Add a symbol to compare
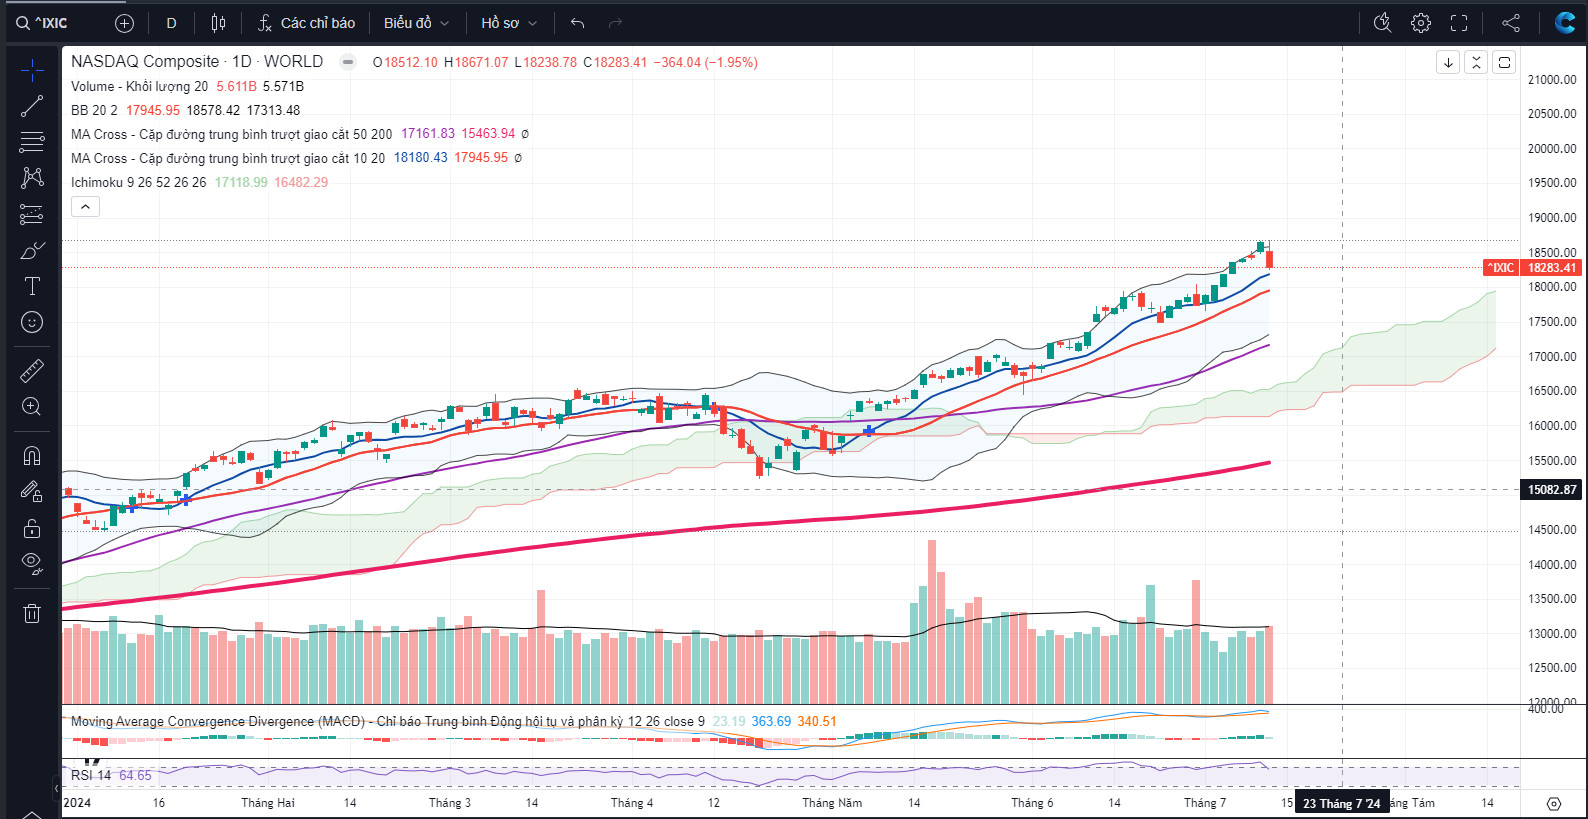The image size is (1588, 819). click(x=124, y=23)
